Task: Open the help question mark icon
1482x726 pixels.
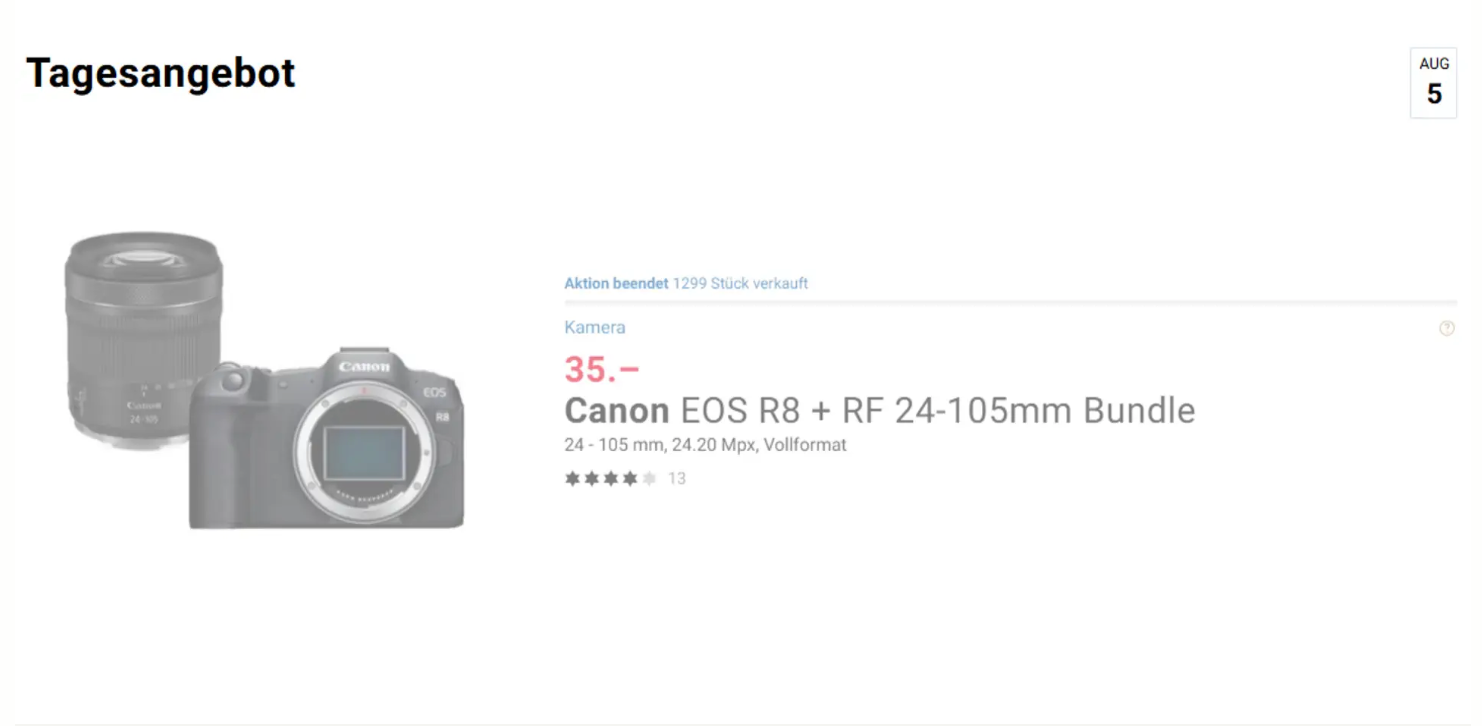Action: pyautogui.click(x=1447, y=327)
